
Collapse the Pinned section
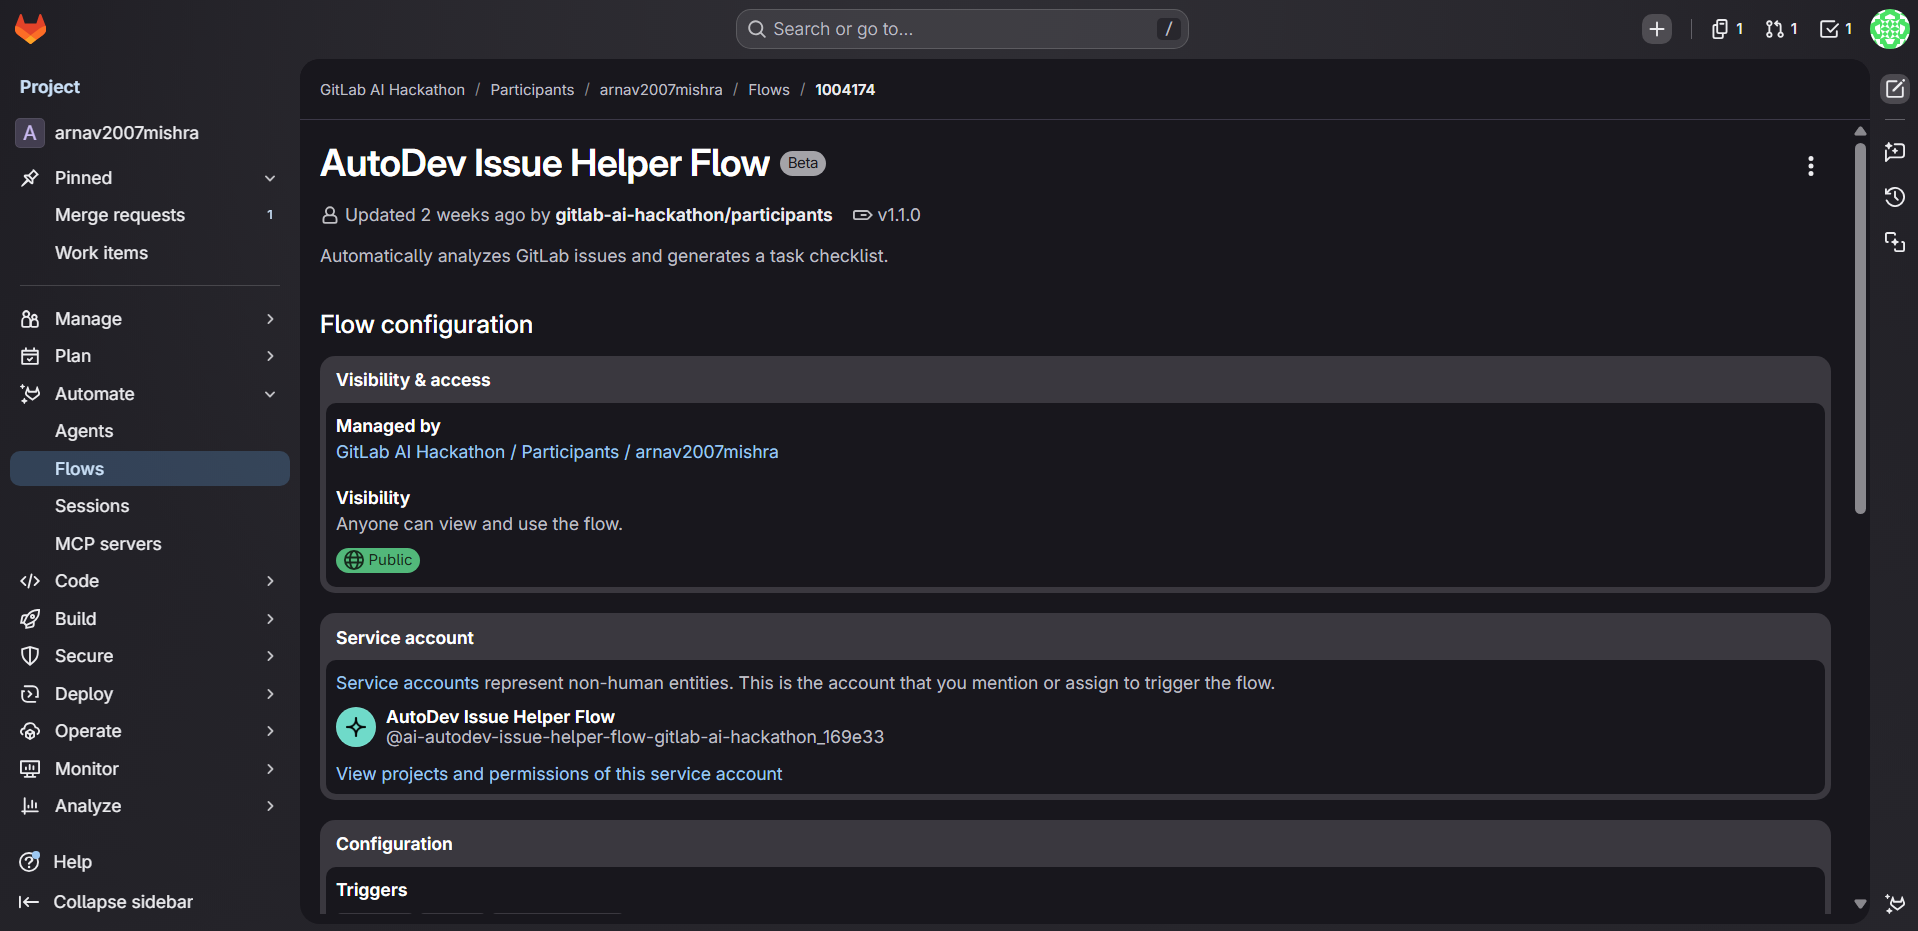269,178
